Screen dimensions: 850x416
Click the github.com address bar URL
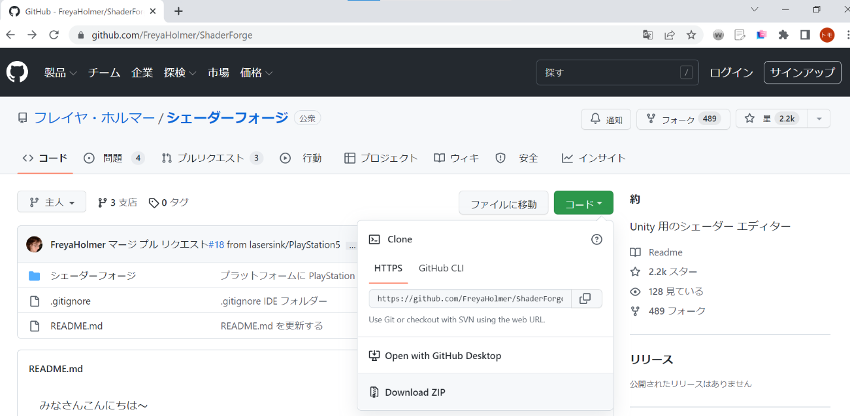pyautogui.click(x=172, y=35)
